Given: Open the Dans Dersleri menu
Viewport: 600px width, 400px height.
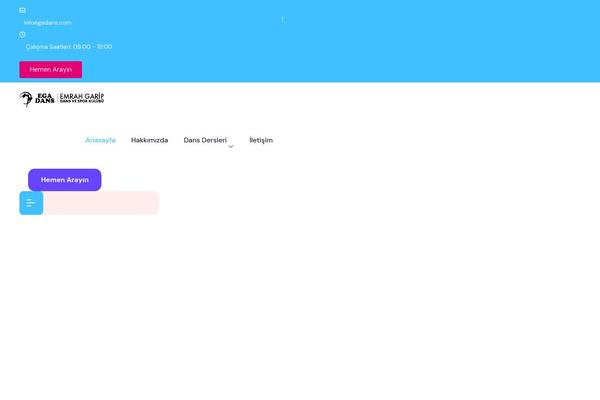Looking at the screenshot, I should 205,140.
